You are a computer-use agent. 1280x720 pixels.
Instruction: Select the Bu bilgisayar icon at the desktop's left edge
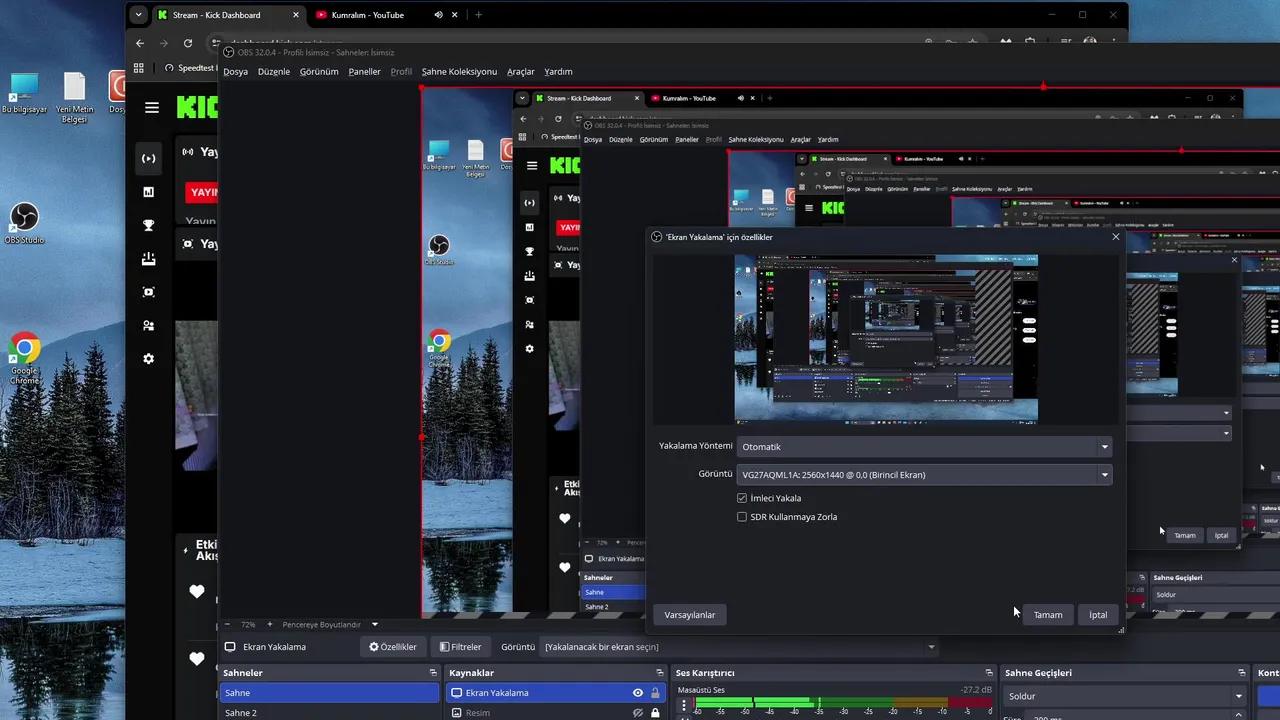tap(24, 93)
